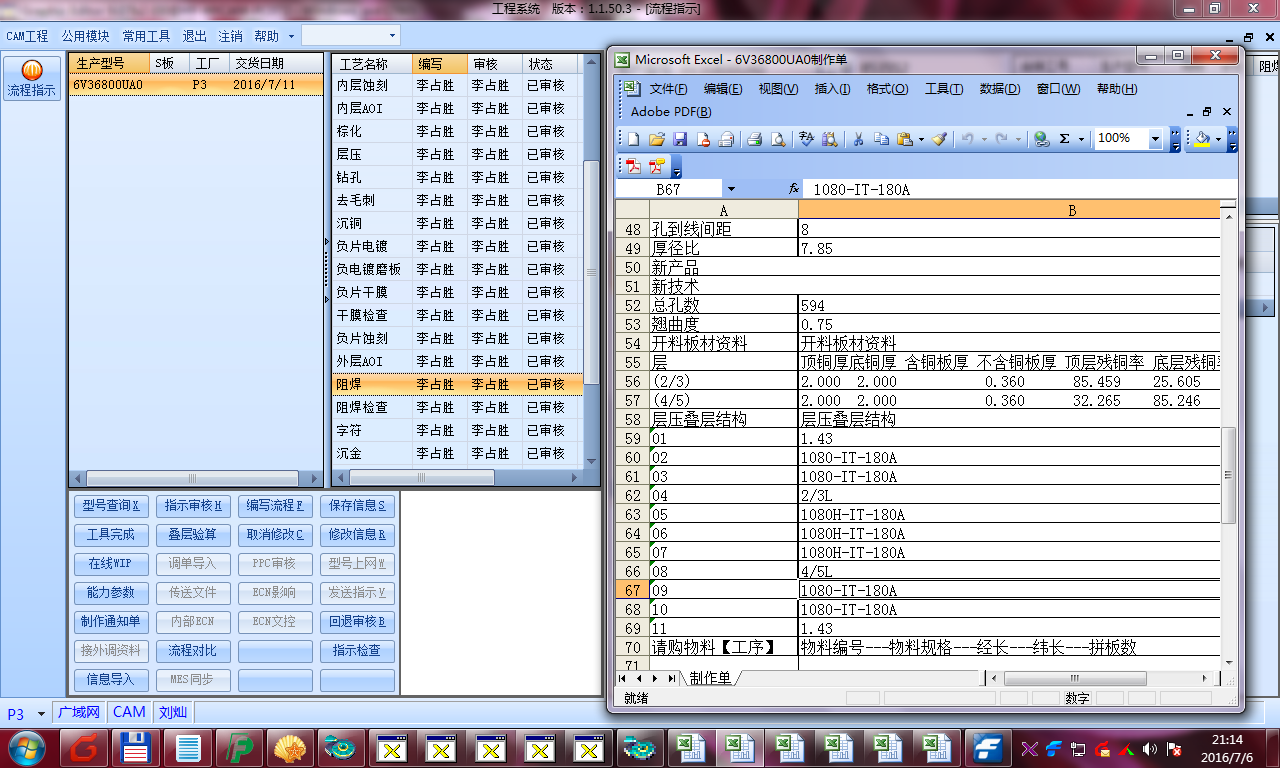Click the volume speaker tray icon
1280x768 pixels.
tap(1150, 748)
